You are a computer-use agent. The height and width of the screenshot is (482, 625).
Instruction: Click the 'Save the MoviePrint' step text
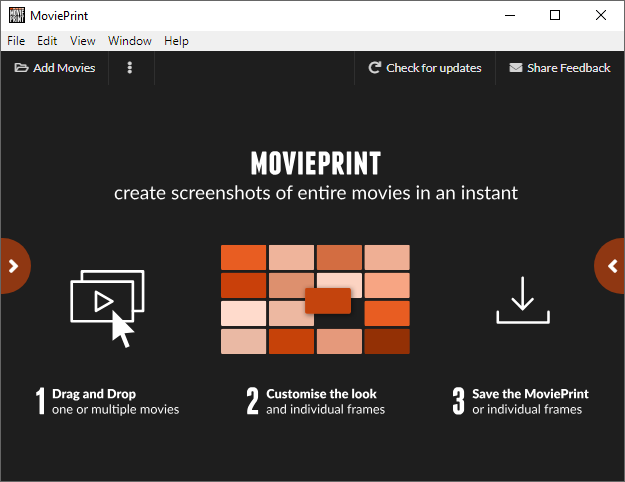[530, 393]
